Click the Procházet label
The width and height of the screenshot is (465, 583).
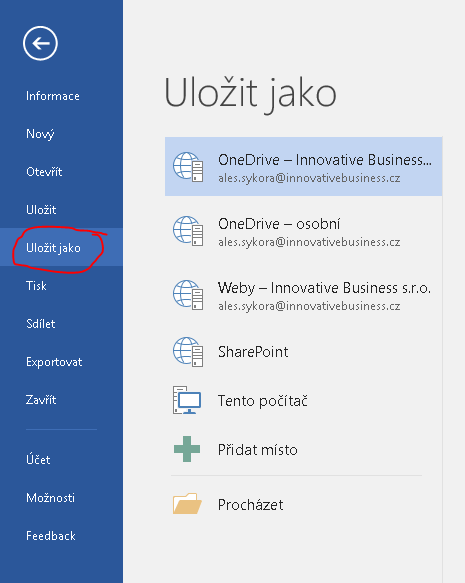(x=251, y=505)
